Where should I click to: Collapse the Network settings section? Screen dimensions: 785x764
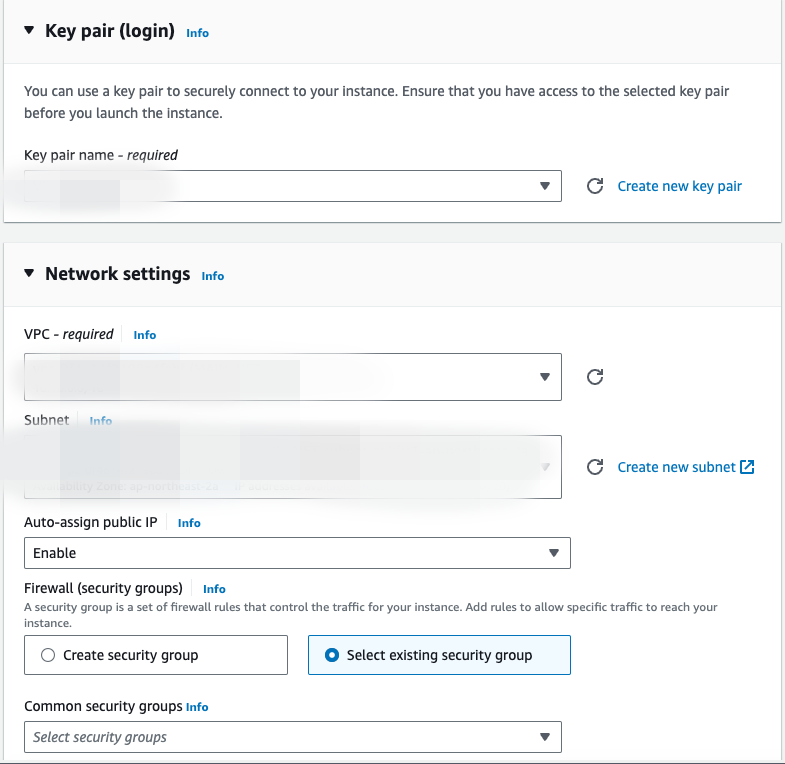point(29,274)
